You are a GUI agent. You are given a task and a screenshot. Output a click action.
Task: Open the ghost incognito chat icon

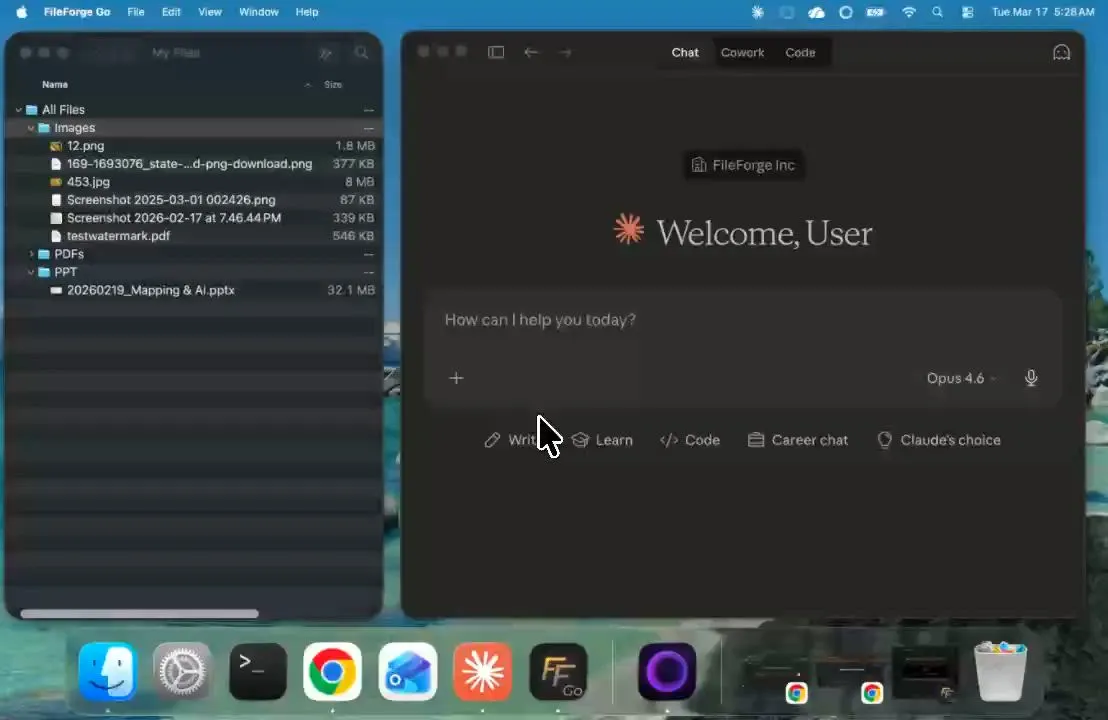tap(1061, 52)
